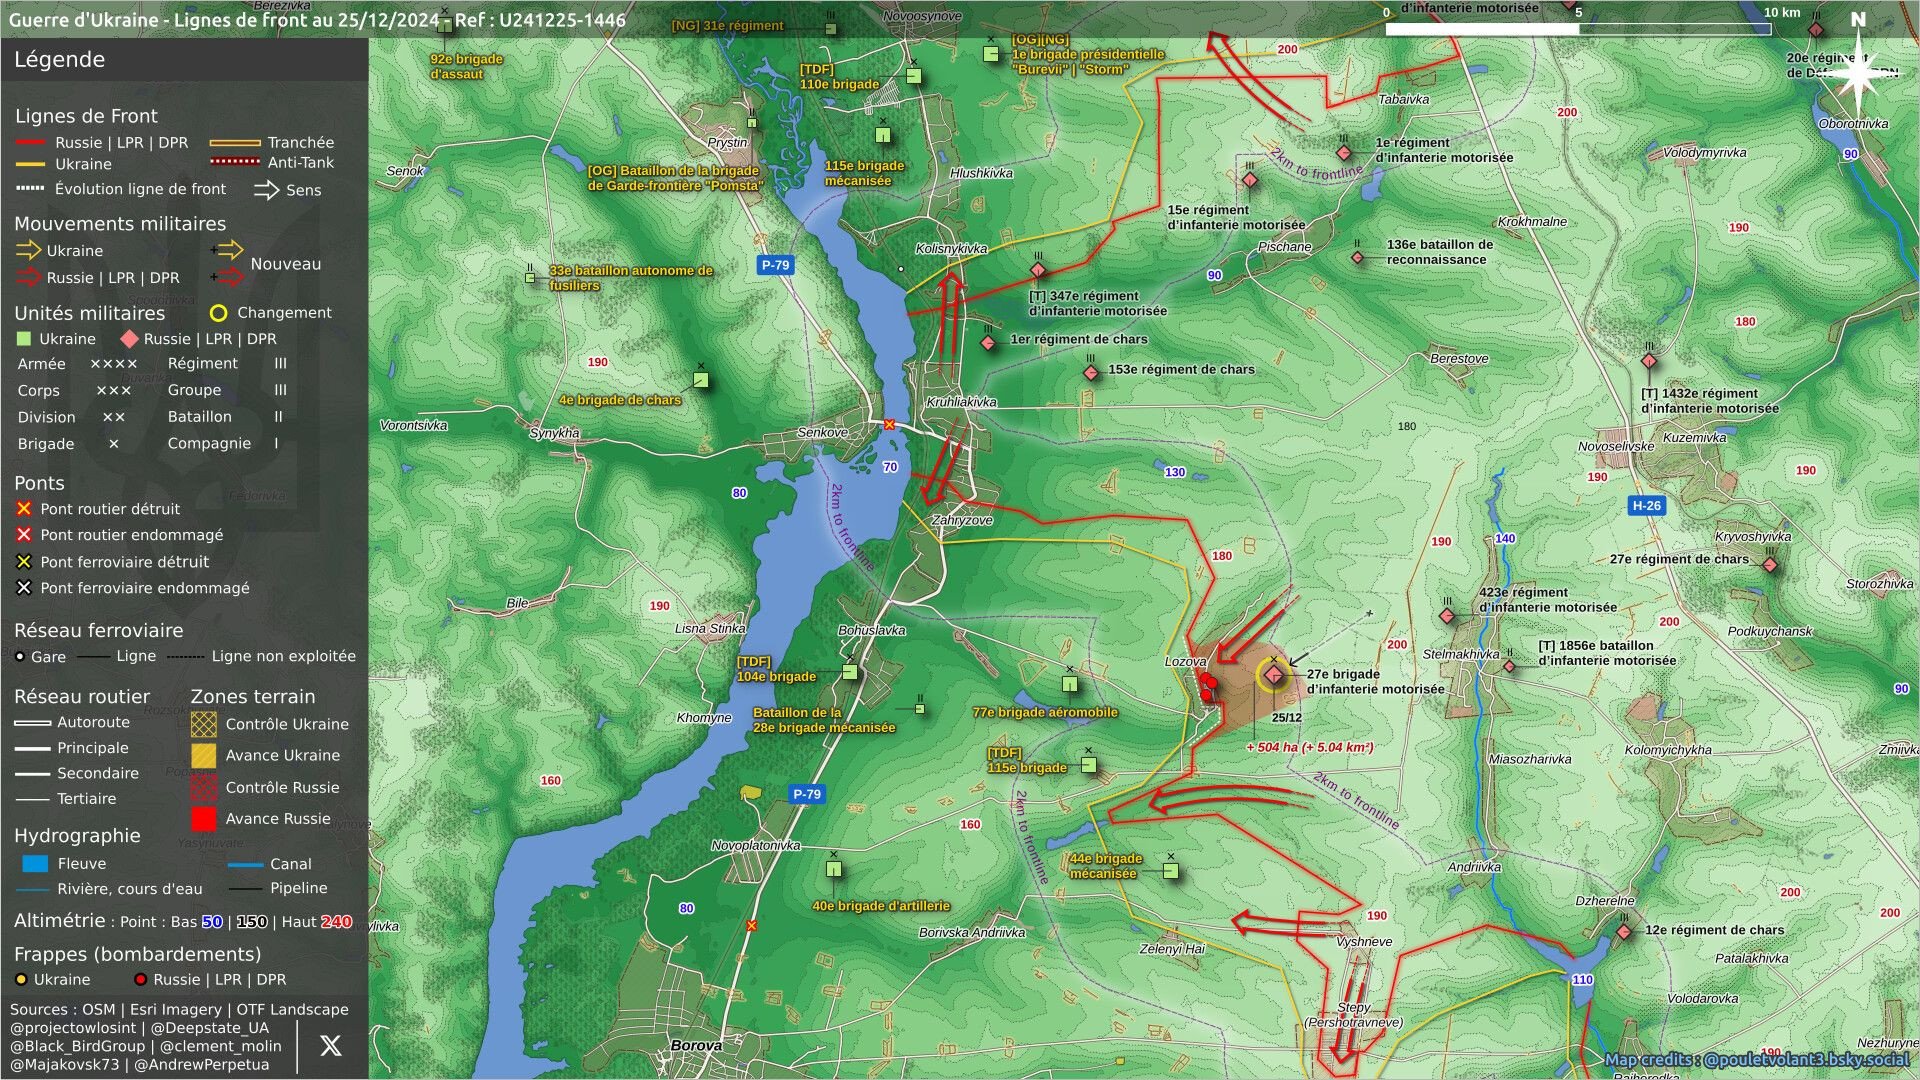Click the red 'Avance Russie' legend swatch
The image size is (1920, 1080).
click(x=203, y=819)
